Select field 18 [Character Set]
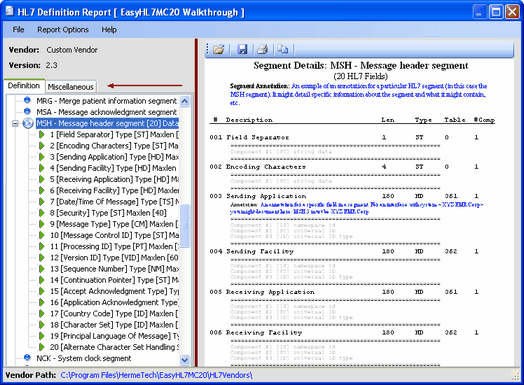 click(114, 325)
